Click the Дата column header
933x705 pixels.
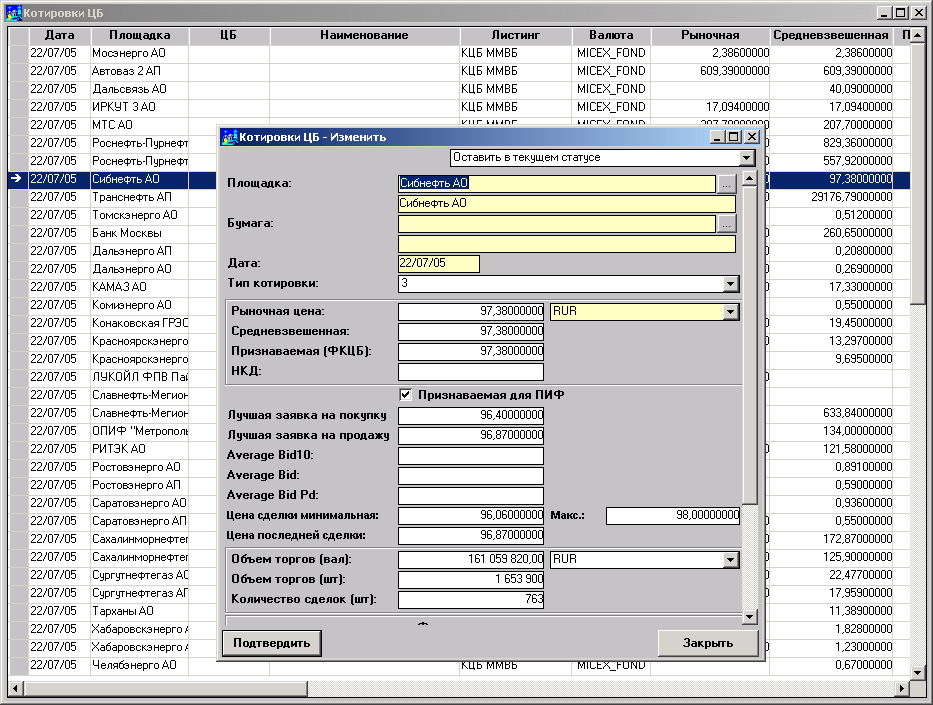tap(60, 35)
